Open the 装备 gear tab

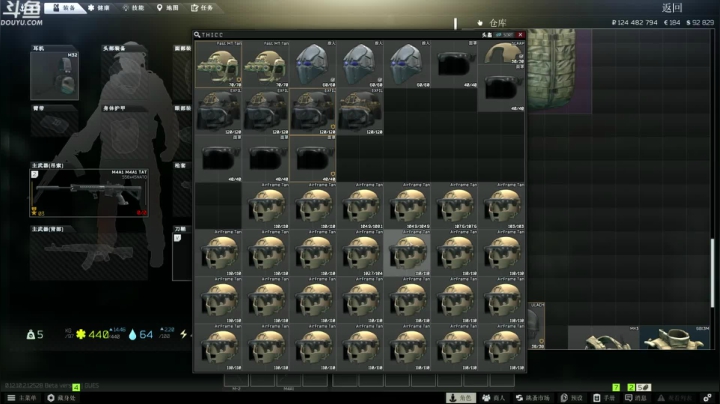[x=64, y=7]
